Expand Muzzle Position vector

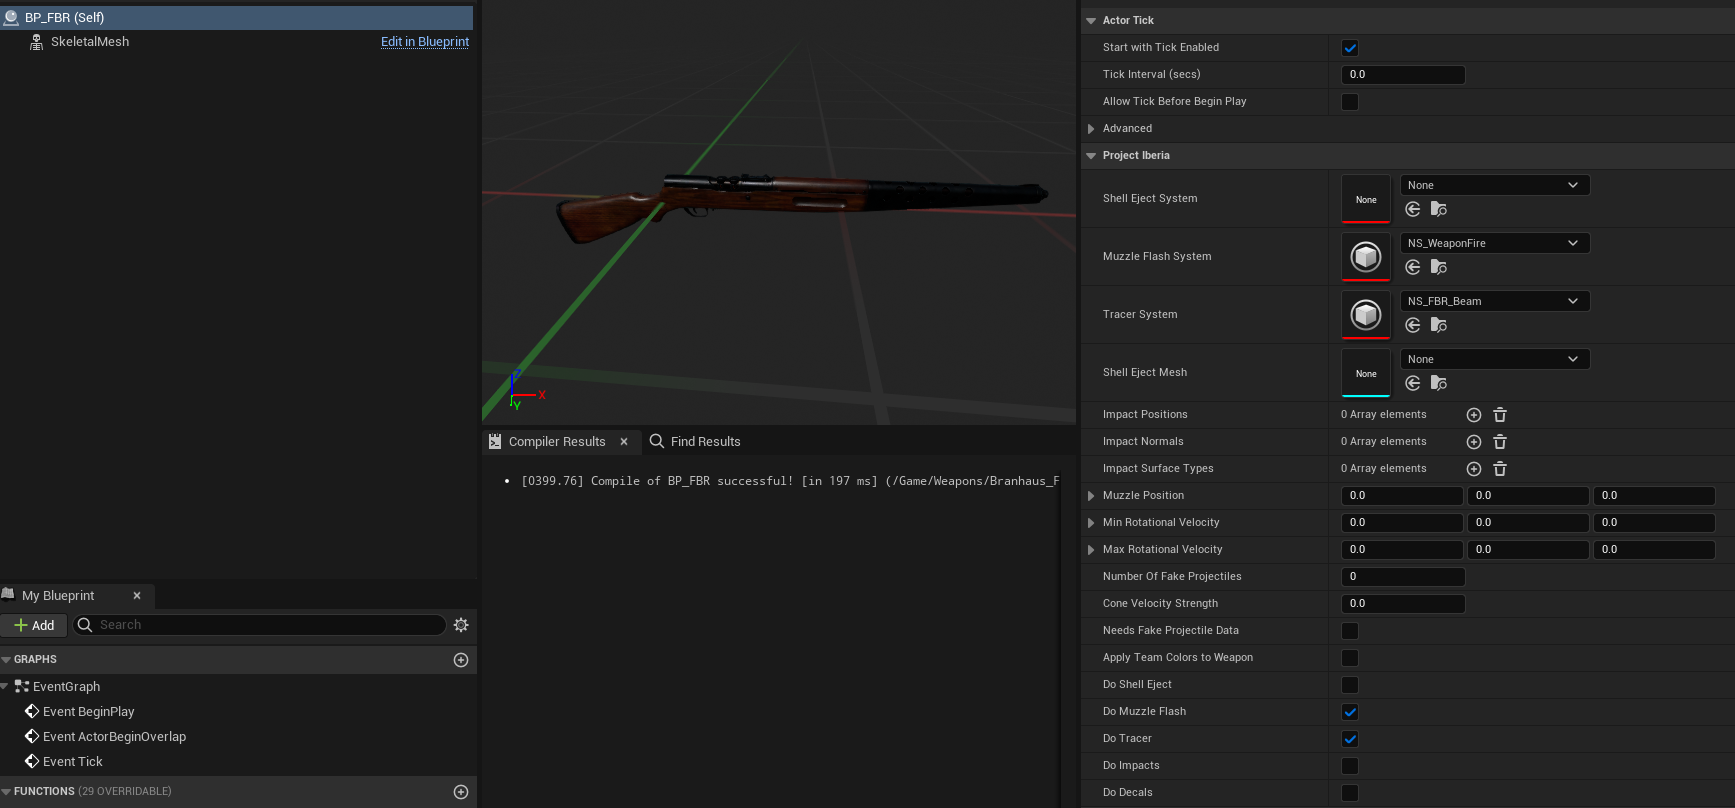[1091, 496]
